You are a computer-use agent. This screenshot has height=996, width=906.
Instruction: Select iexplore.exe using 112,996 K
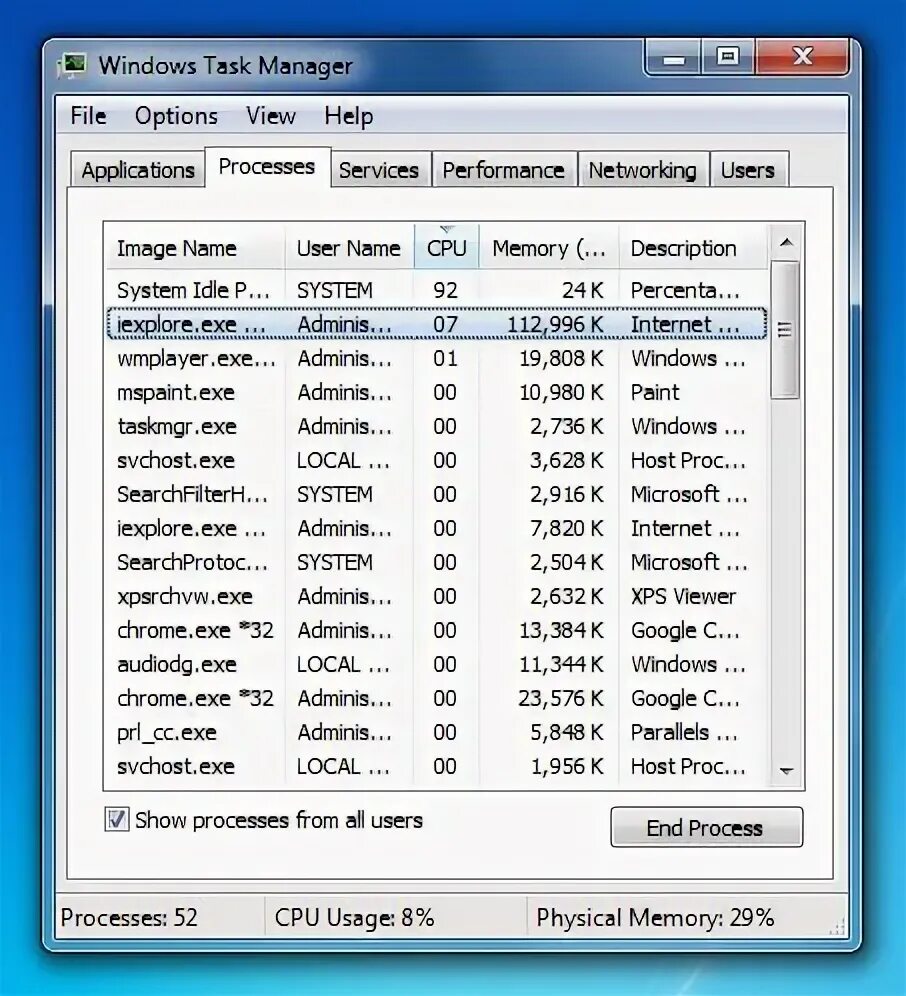(436, 324)
